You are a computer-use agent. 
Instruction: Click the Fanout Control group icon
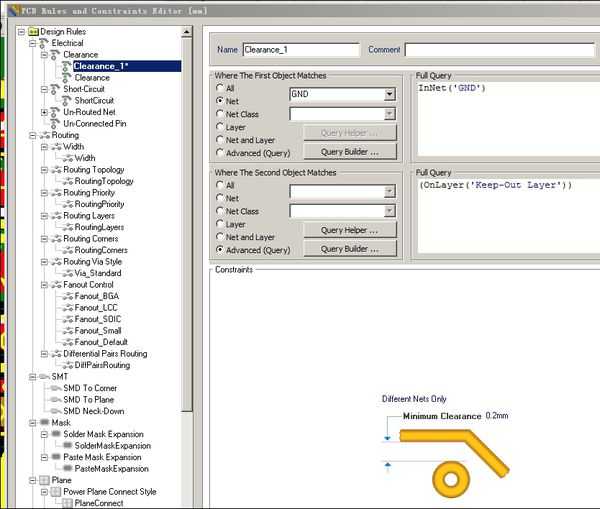click(56, 285)
